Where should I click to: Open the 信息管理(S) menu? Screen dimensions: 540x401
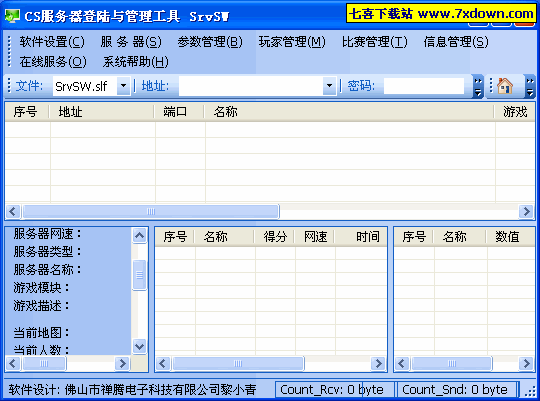click(x=456, y=42)
